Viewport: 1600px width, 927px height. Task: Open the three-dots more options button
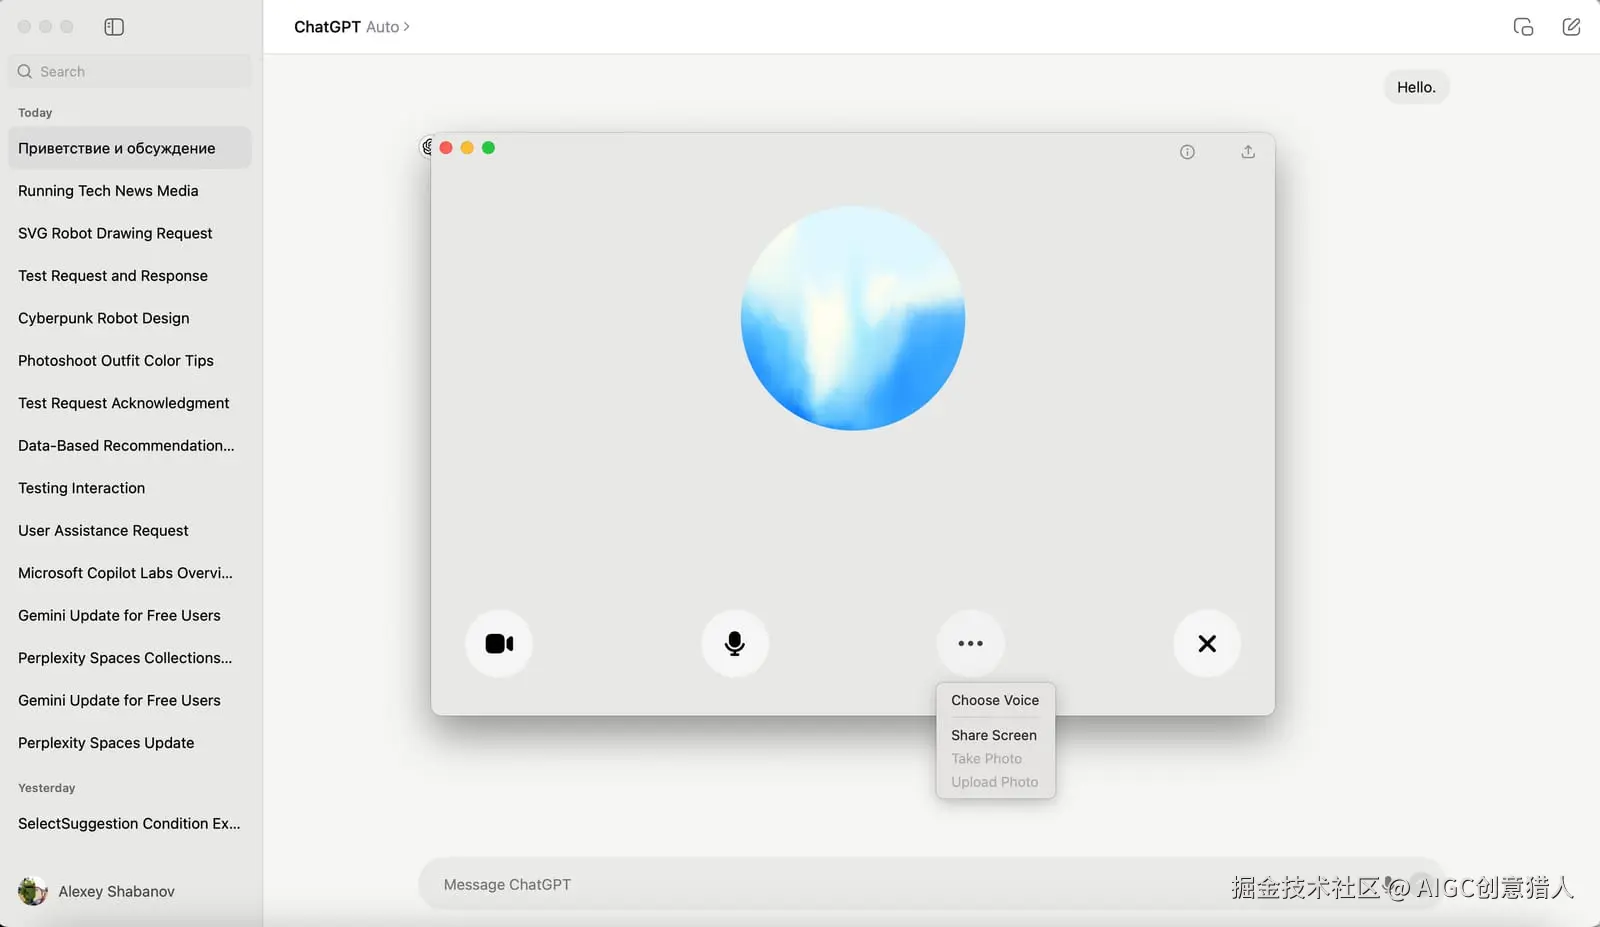click(971, 644)
